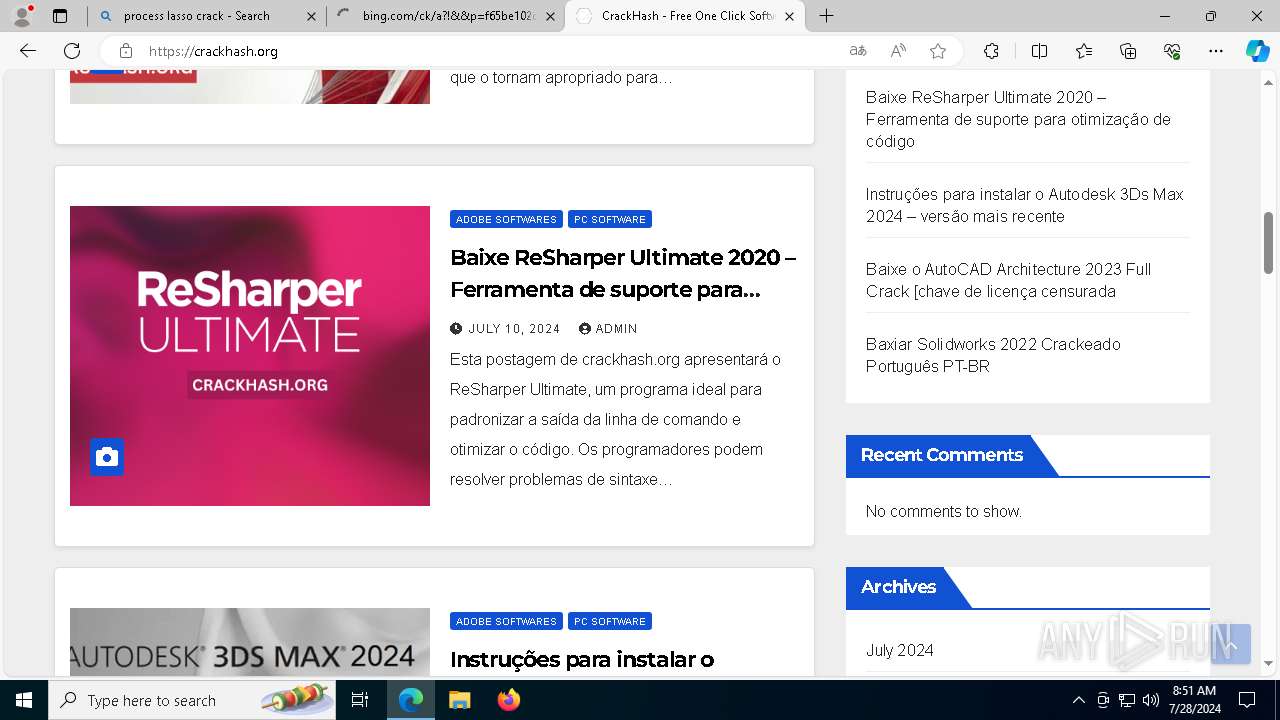The image size is (1280, 720).
Task: Refresh the page
Action: click(72, 51)
